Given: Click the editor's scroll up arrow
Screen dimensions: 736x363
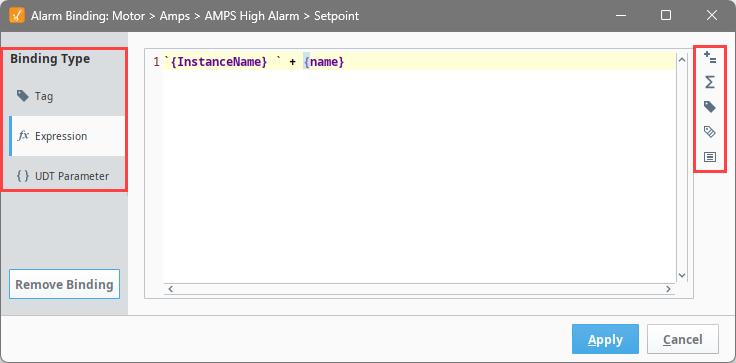Looking at the screenshot, I should coord(682,60).
